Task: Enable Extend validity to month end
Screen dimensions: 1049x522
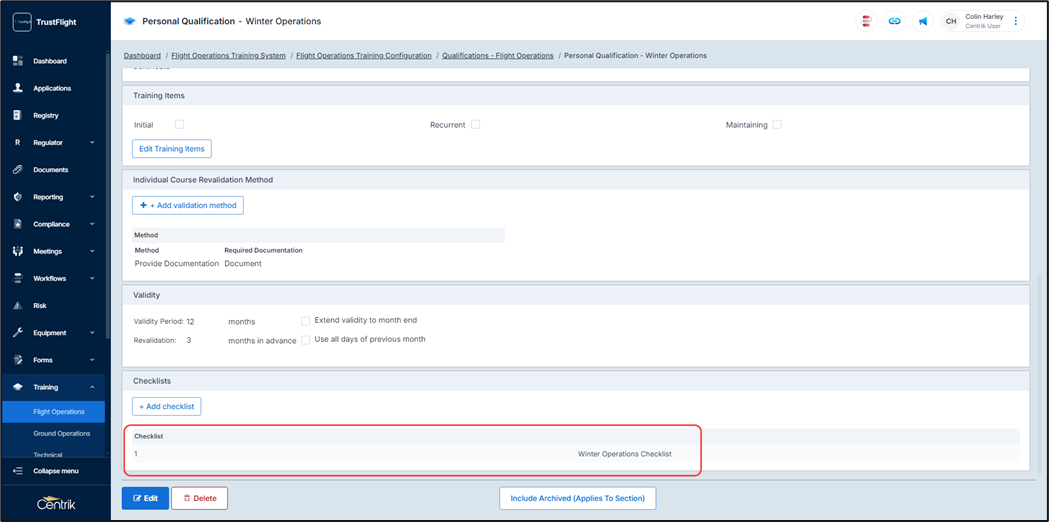Action: pos(306,321)
